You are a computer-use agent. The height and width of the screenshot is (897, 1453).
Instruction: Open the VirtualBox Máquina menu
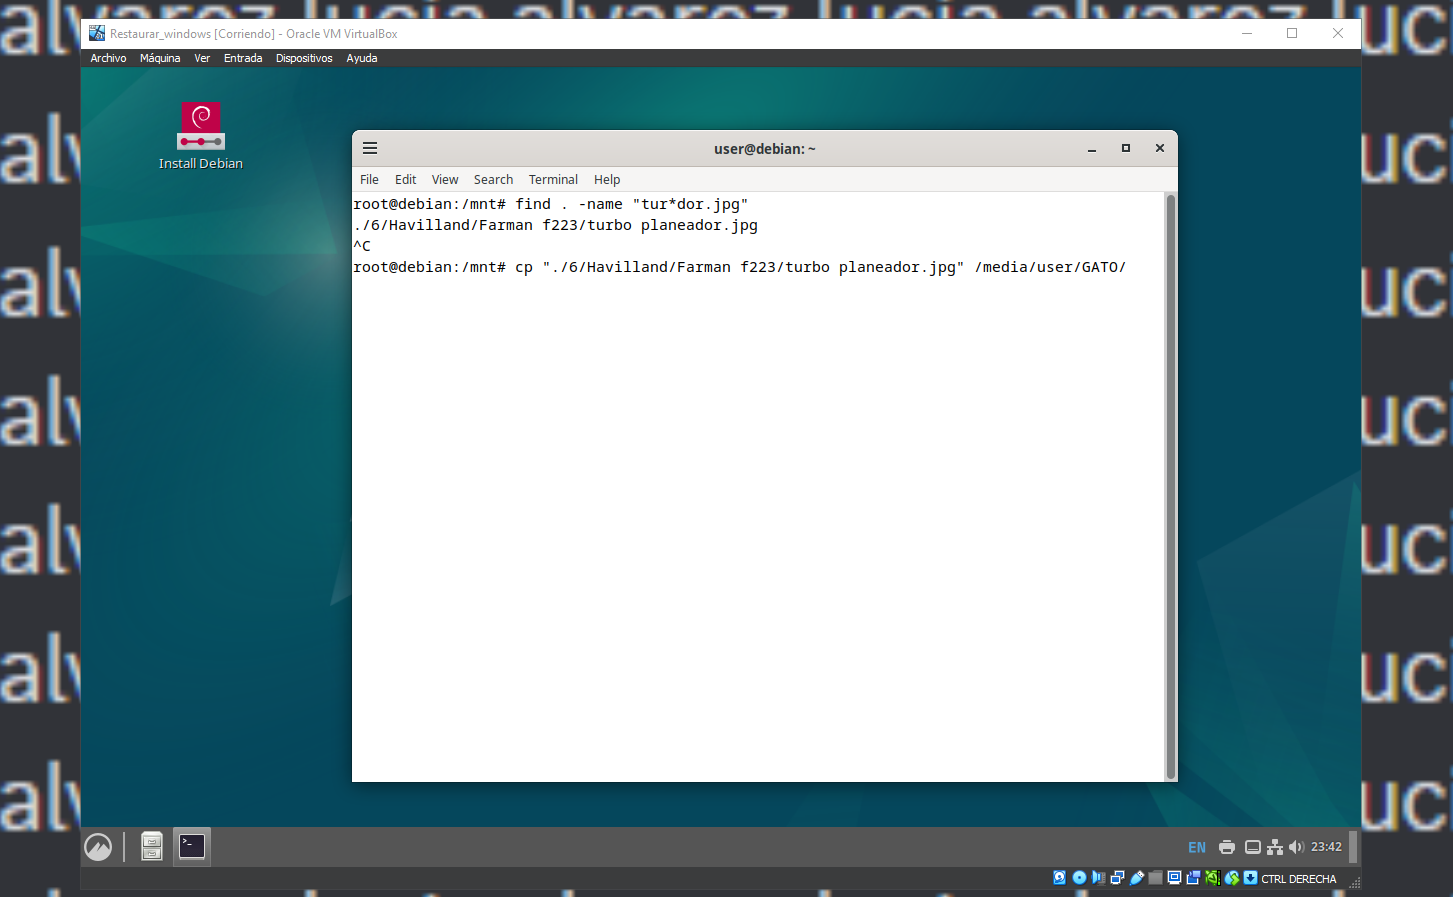tap(160, 58)
